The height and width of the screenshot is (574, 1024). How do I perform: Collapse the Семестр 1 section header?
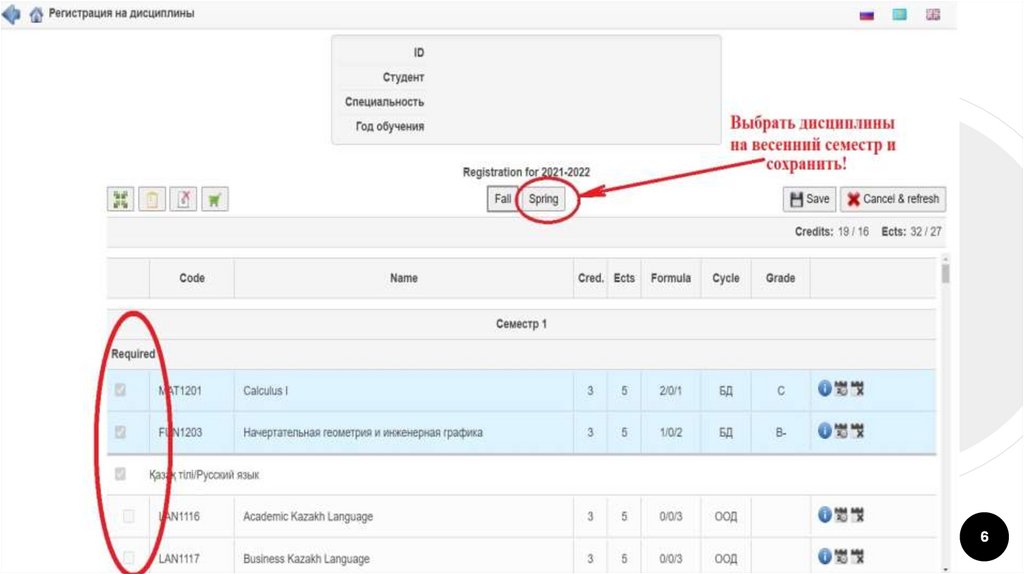pyautogui.click(x=521, y=325)
